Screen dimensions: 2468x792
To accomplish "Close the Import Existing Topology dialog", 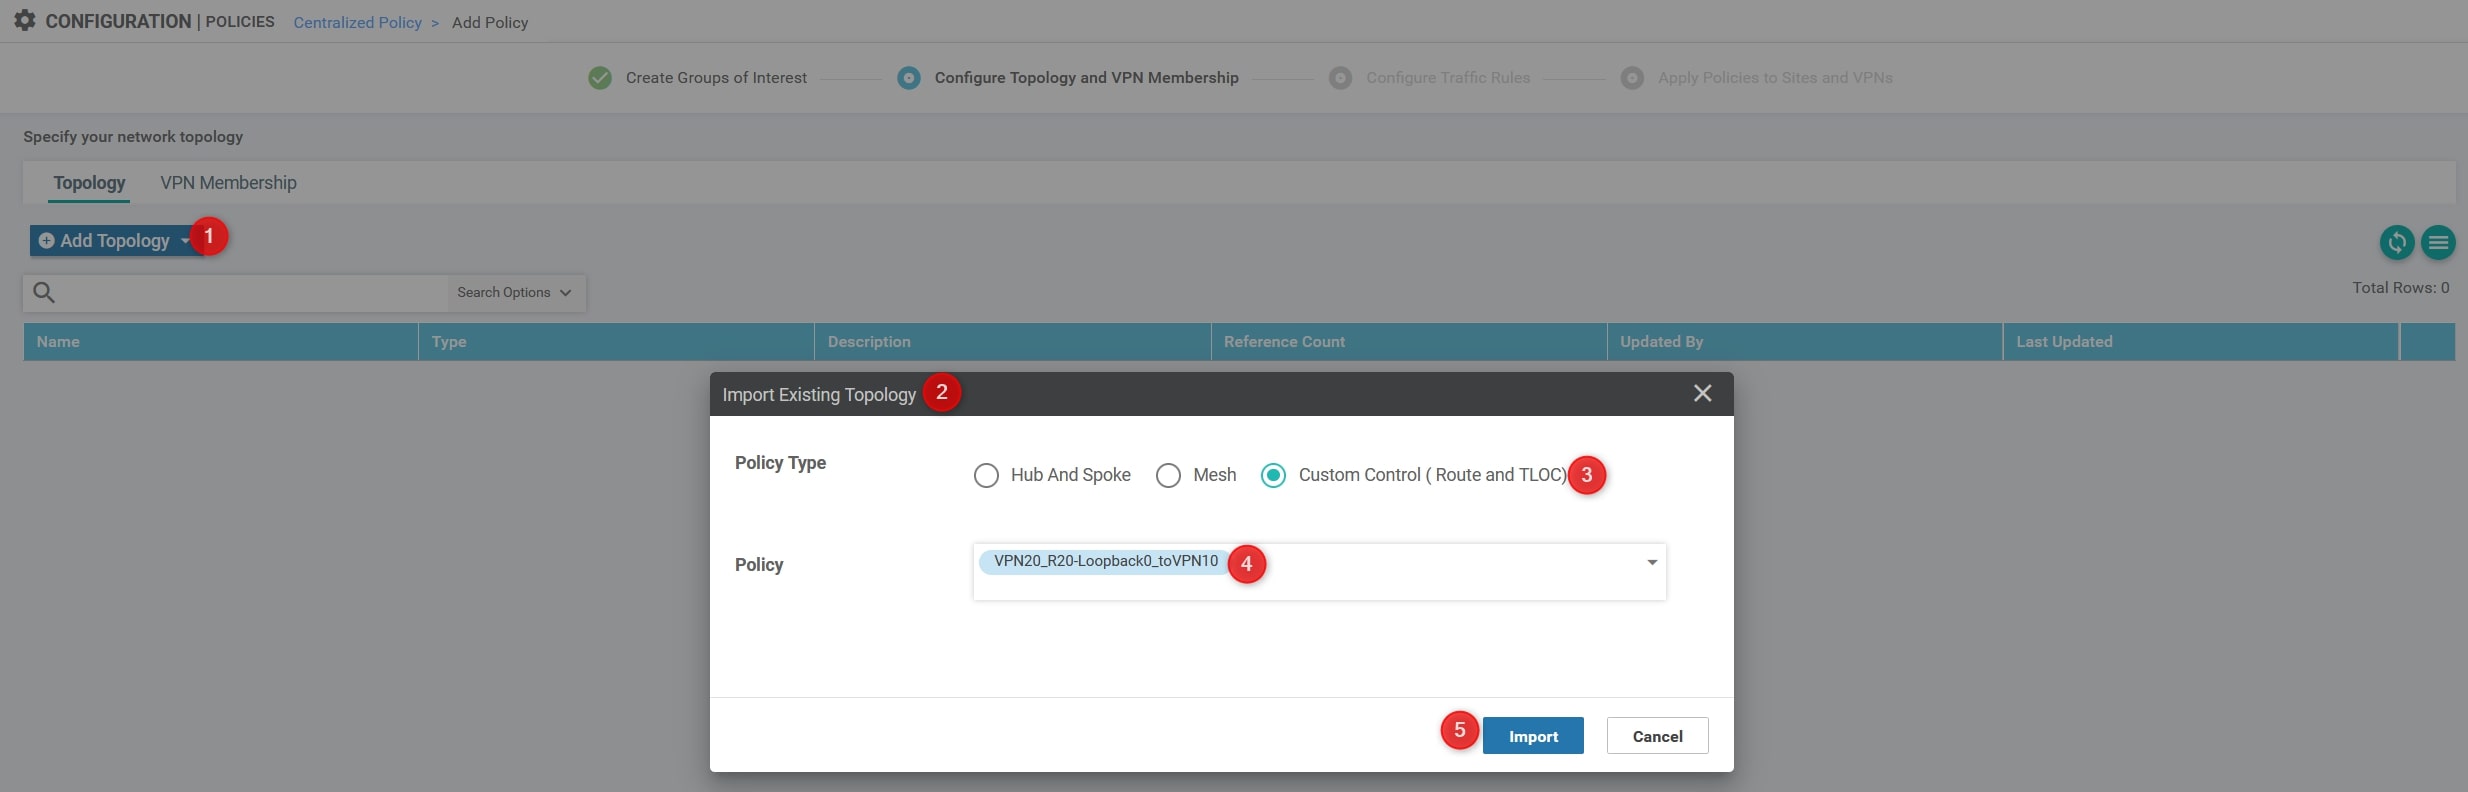I will (x=1702, y=394).
